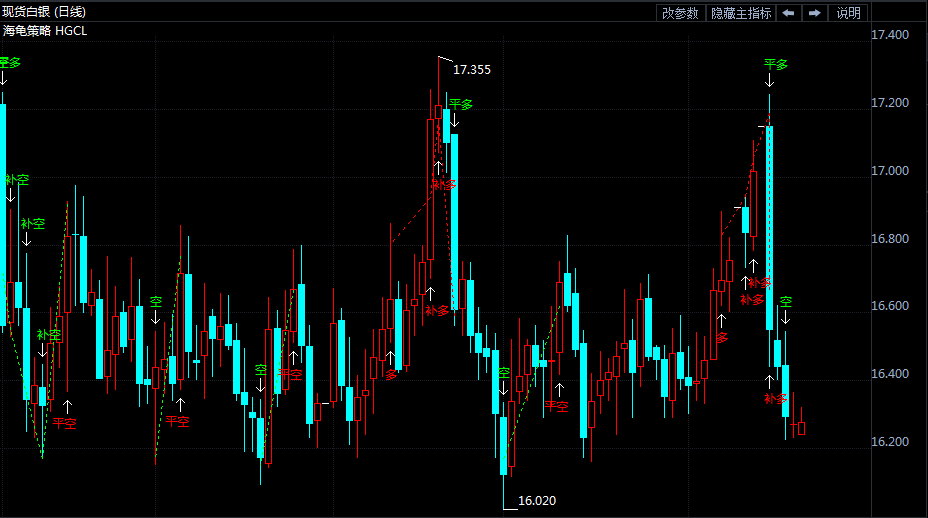Click the 16.400 price axis value
This screenshot has width=928, height=518.
pyautogui.click(x=890, y=374)
